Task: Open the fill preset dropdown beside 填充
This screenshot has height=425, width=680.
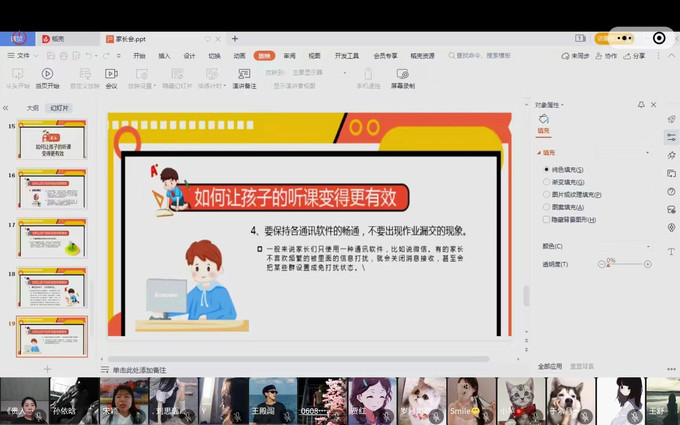Action: click(623, 153)
